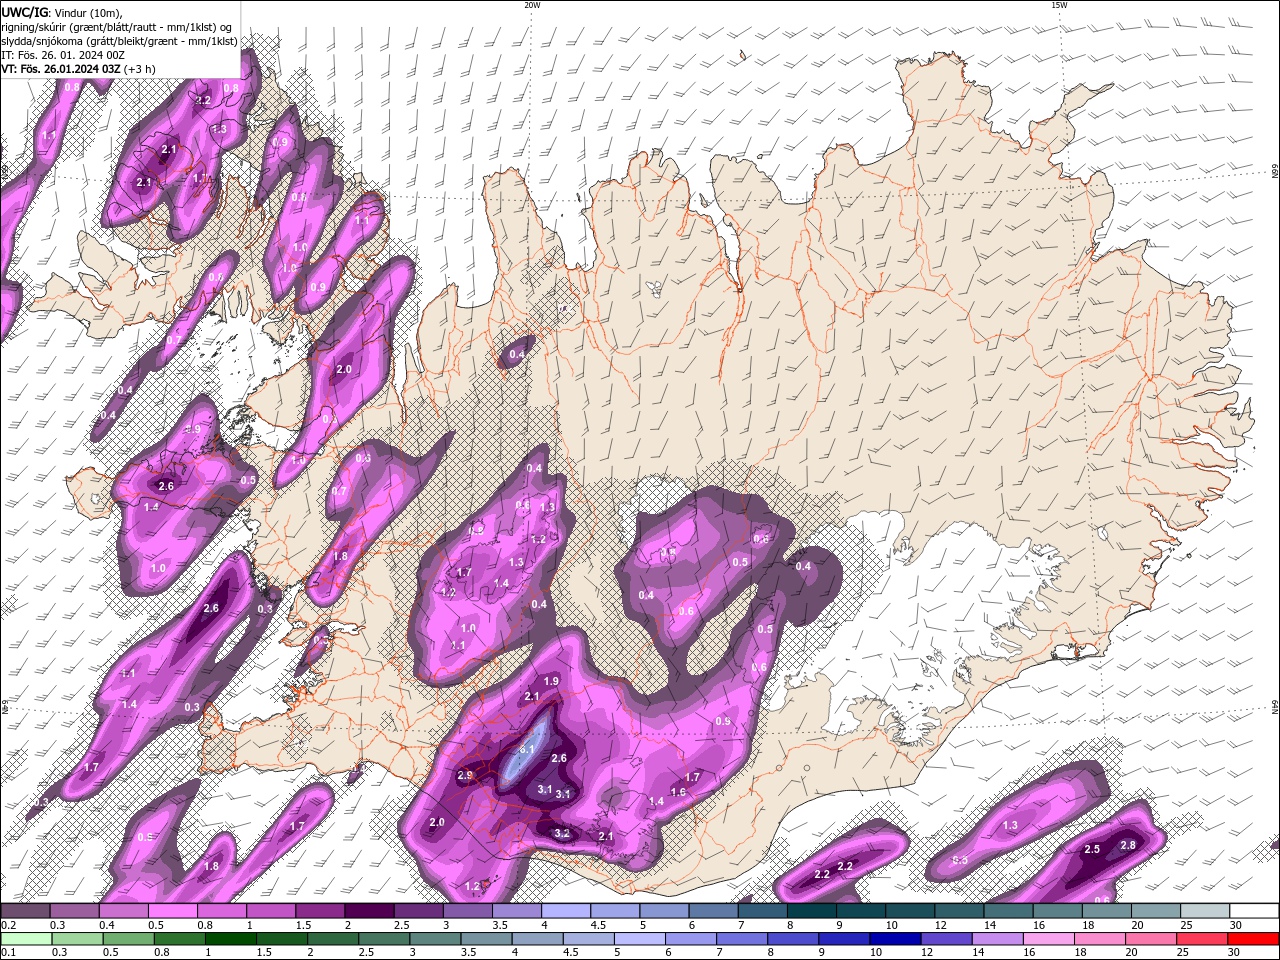Click the slydda/snjókoma legend description line
This screenshot has height=960, width=1280.
119,41
